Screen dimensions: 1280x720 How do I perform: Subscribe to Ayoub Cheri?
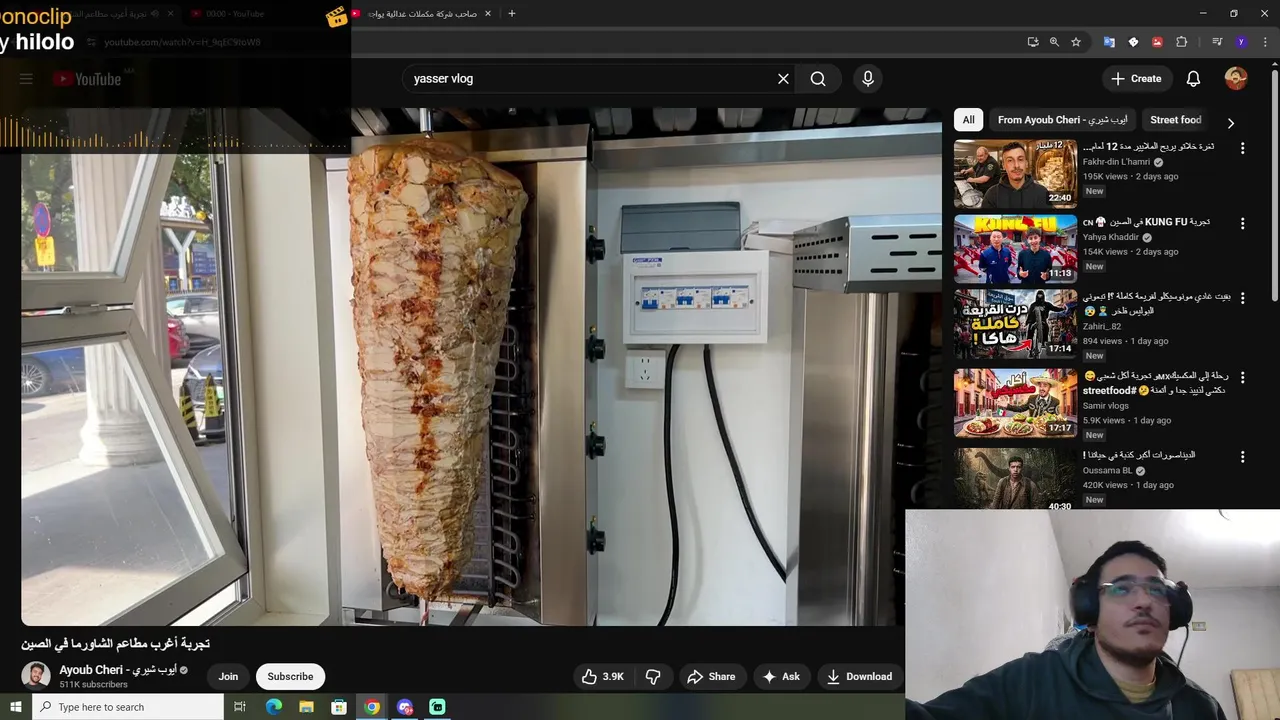[290, 677]
